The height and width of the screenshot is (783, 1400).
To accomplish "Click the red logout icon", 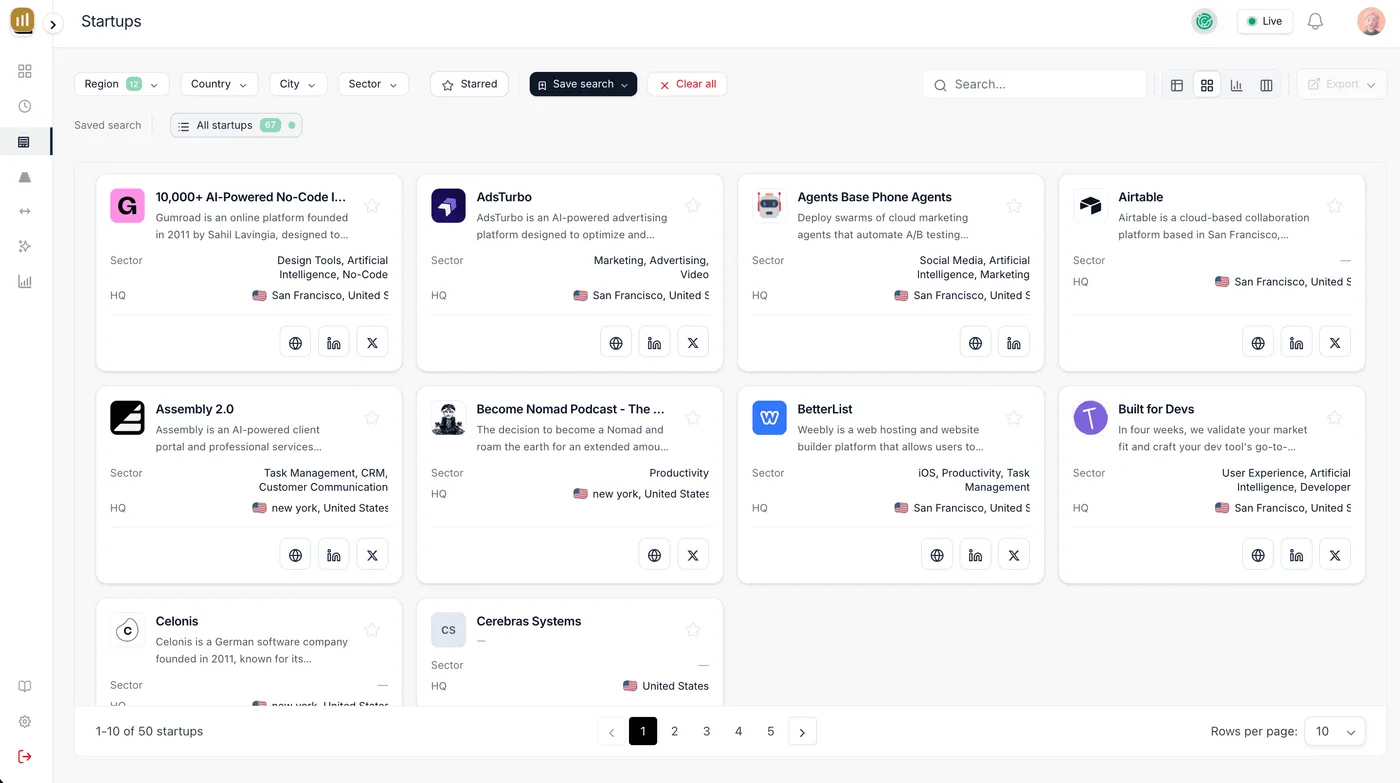I will pyautogui.click(x=25, y=756).
